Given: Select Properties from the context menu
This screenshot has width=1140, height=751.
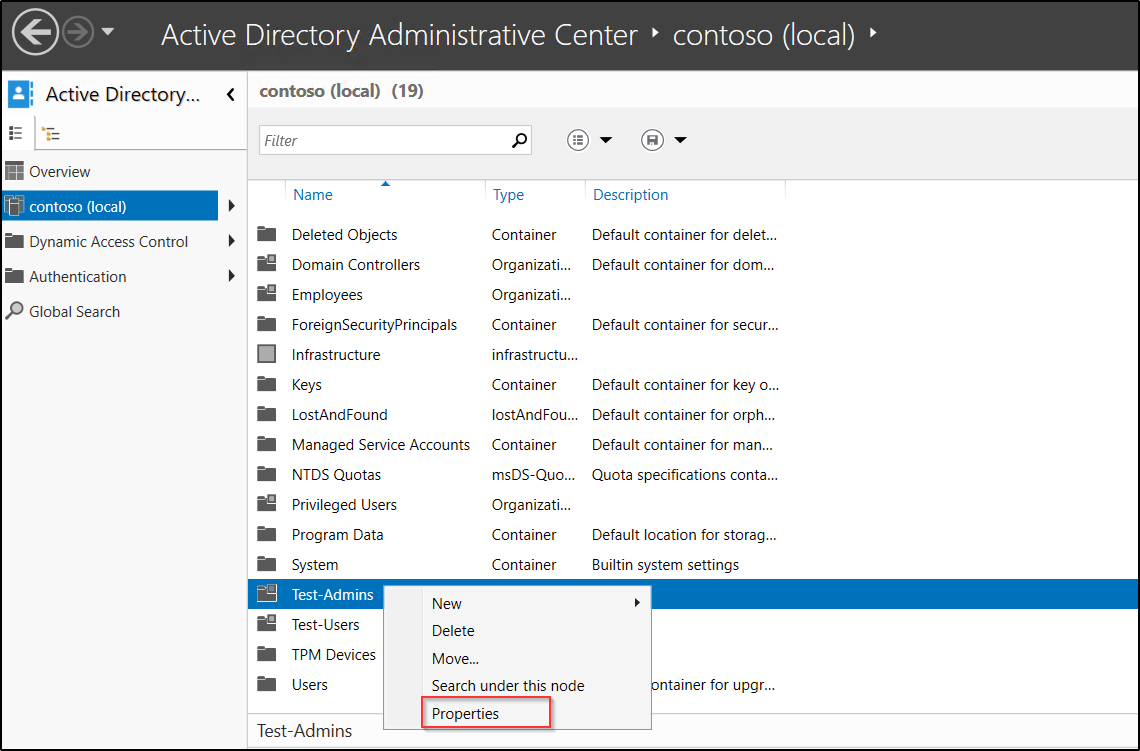Looking at the screenshot, I should point(465,713).
